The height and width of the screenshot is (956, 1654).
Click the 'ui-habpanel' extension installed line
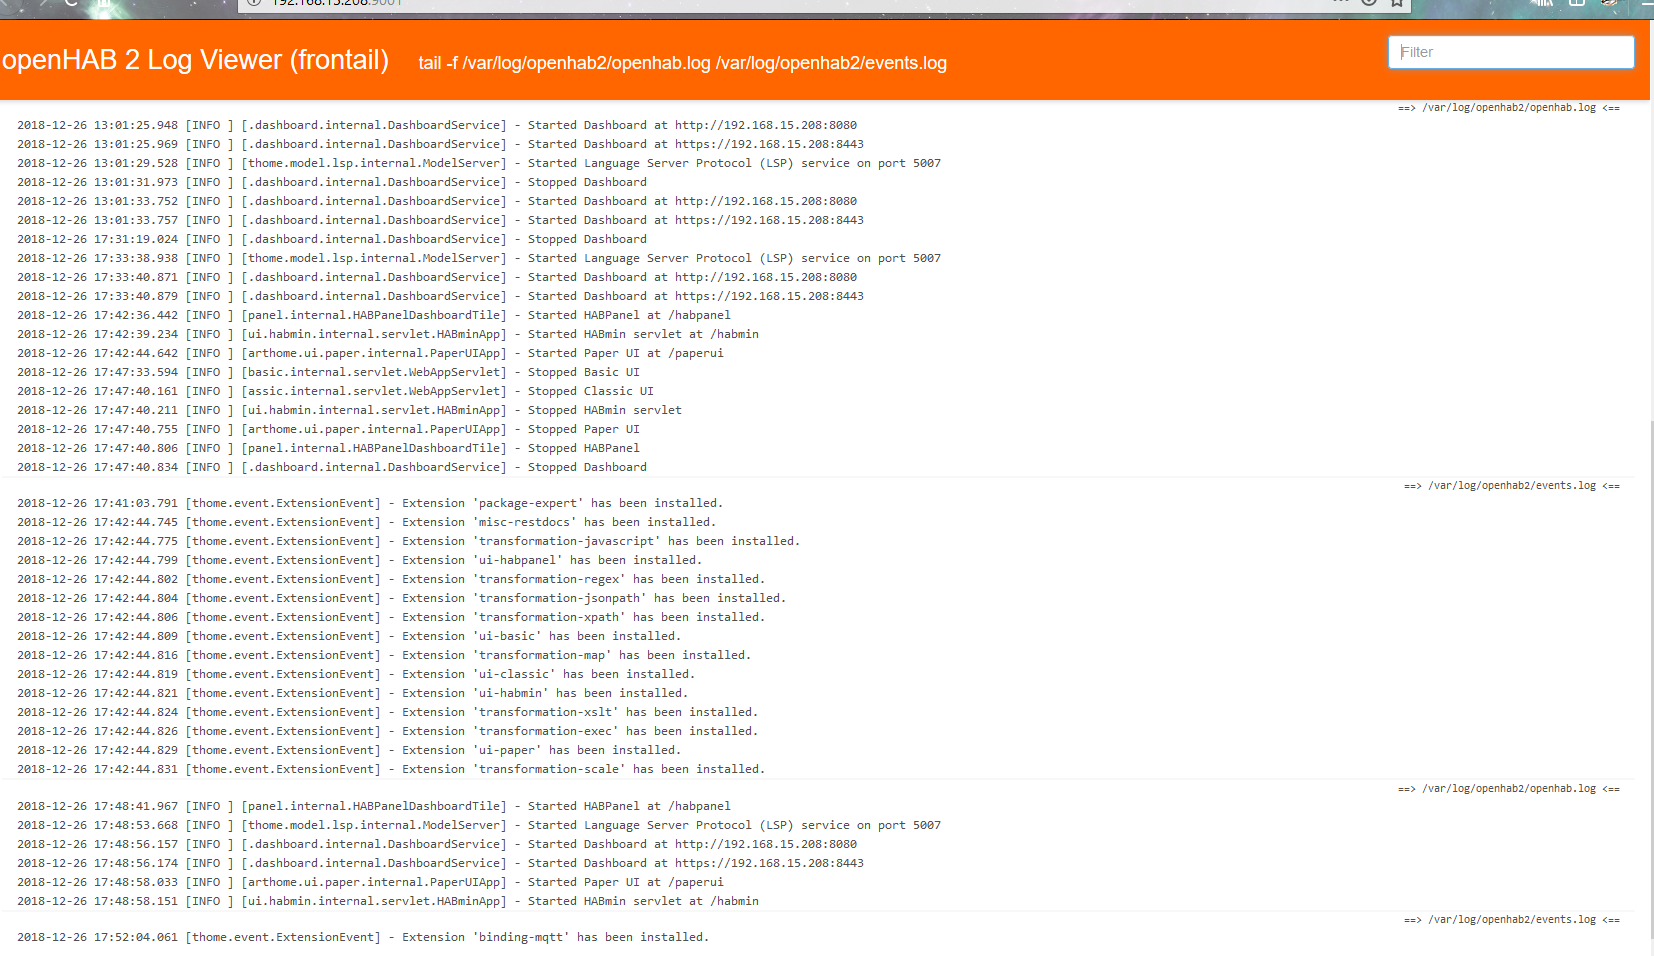pos(359,560)
